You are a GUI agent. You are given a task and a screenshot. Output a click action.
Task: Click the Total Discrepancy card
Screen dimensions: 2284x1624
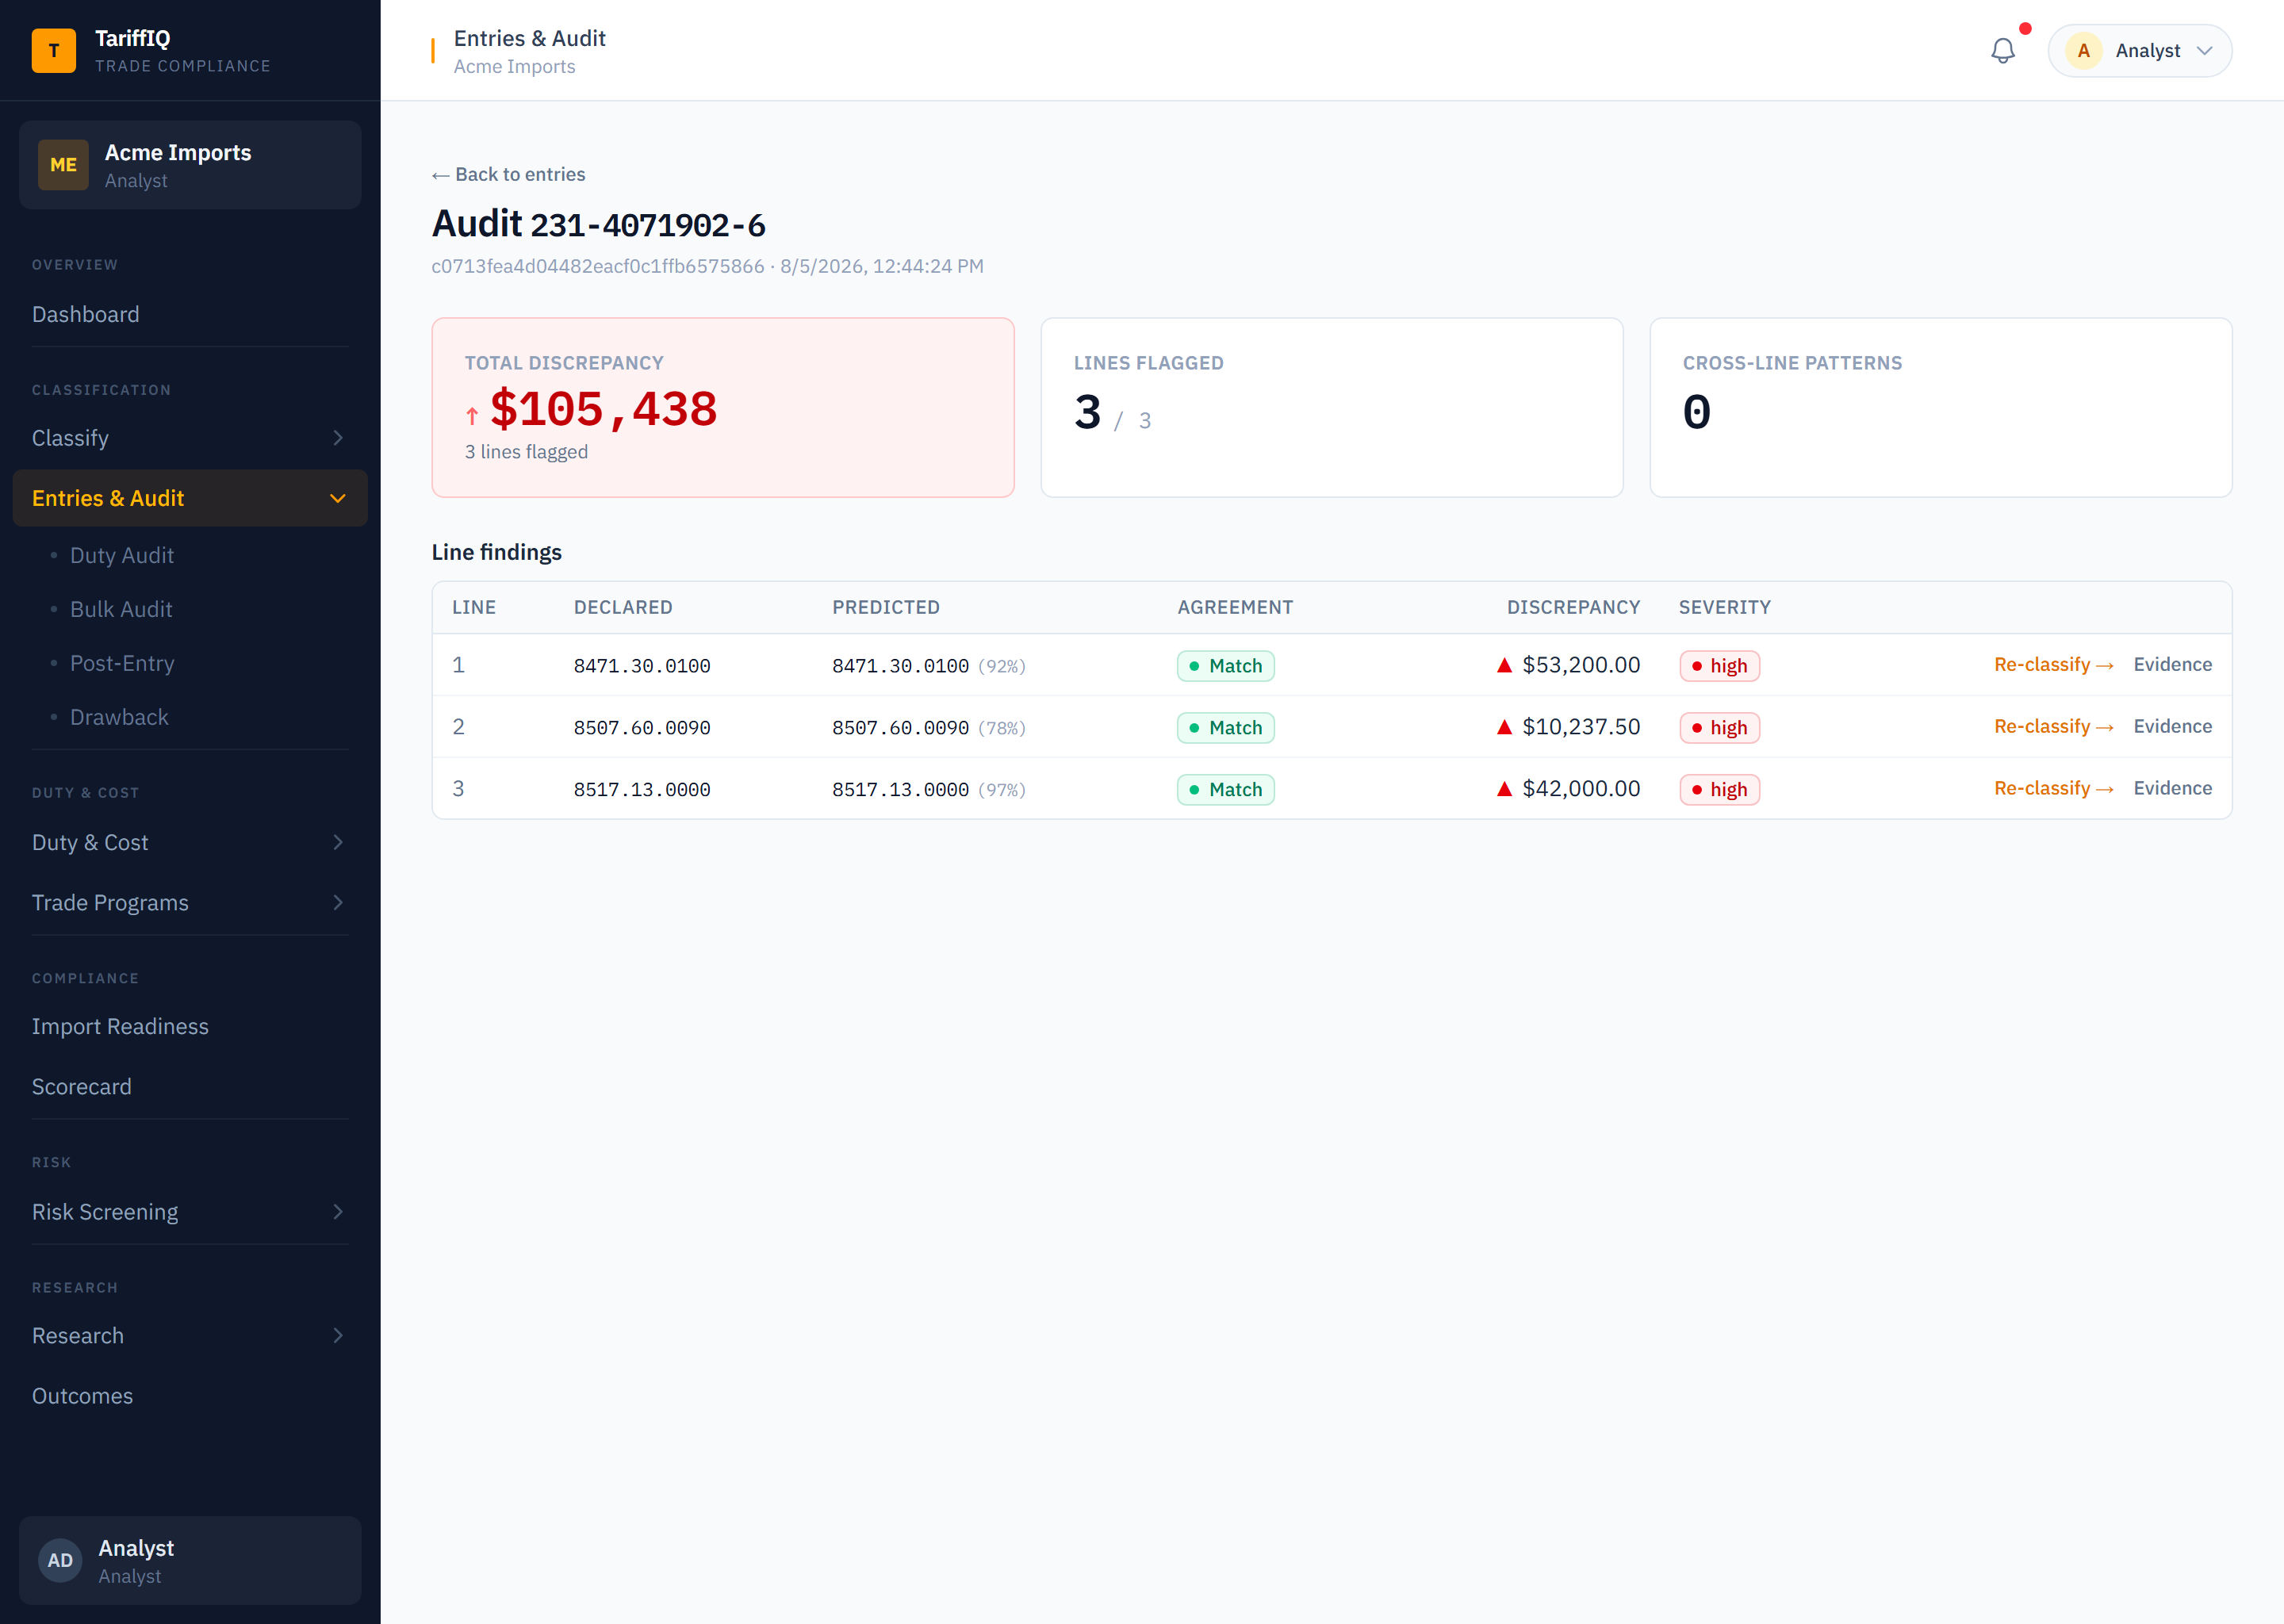(723, 408)
